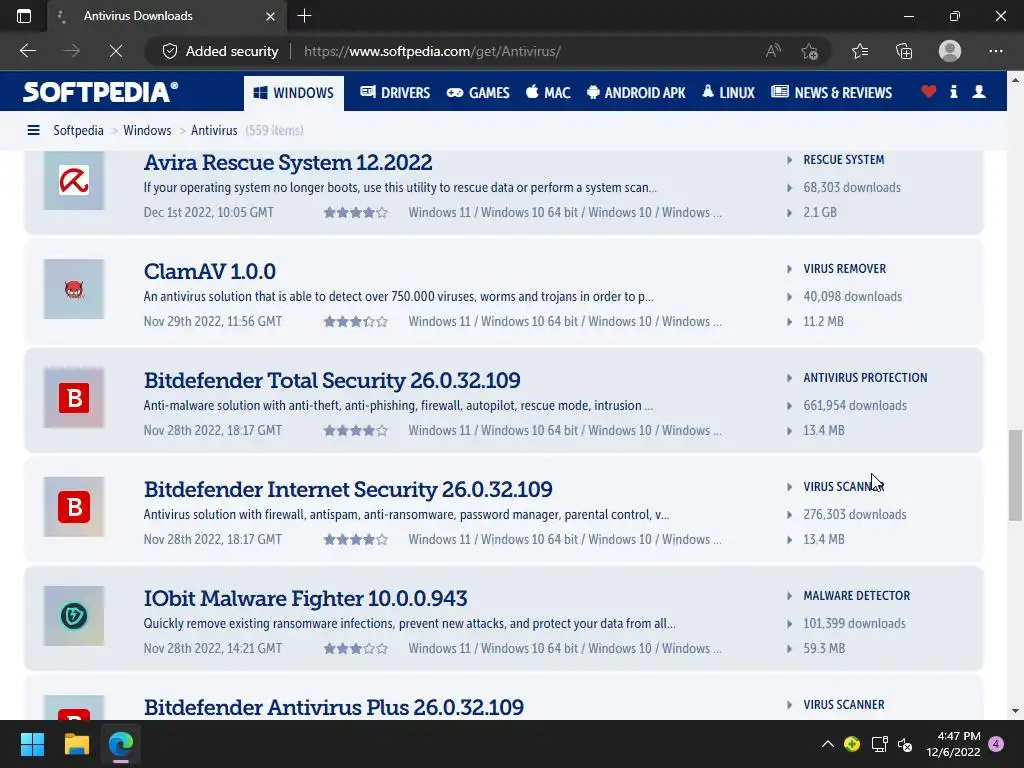This screenshot has height=768, width=1024.
Task: Click the RESCUE SYSTEM category label
Action: [844, 160]
